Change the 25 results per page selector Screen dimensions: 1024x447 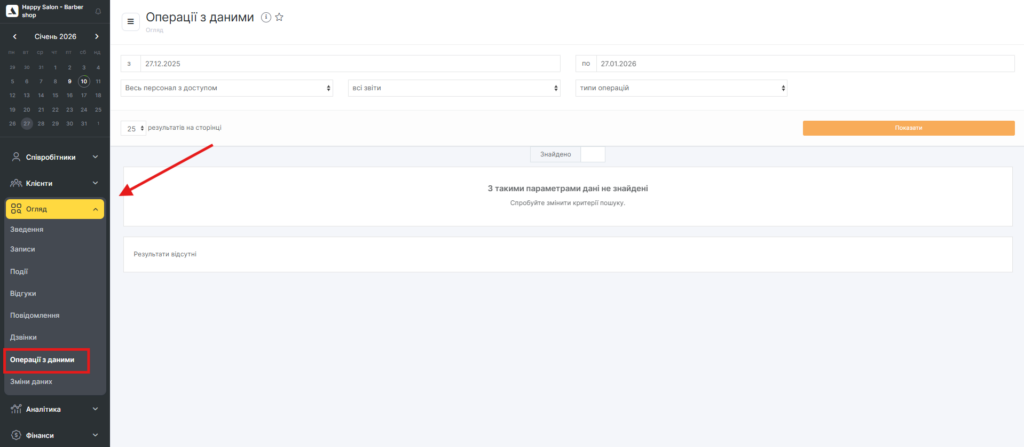[x=134, y=129]
